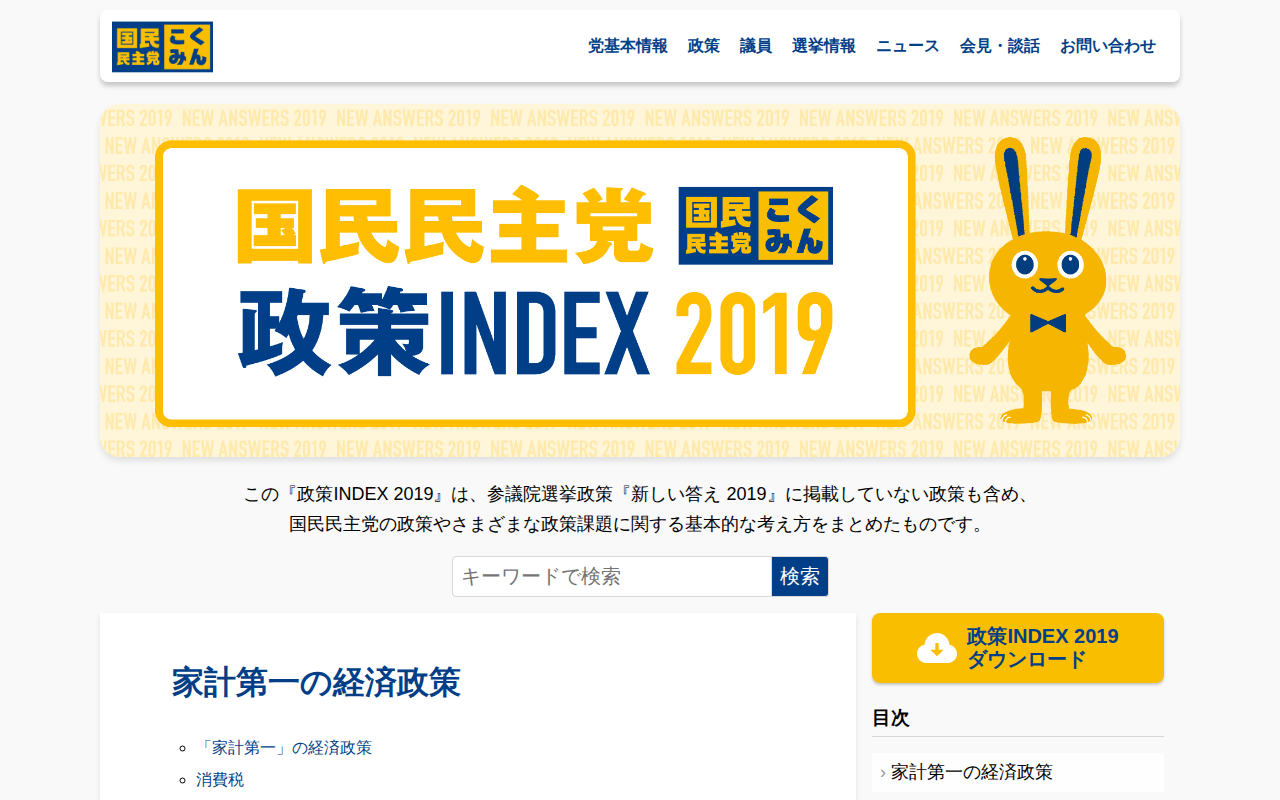Click the 国民民主党 logo in the header
The height and width of the screenshot is (800, 1280).
(x=162, y=47)
